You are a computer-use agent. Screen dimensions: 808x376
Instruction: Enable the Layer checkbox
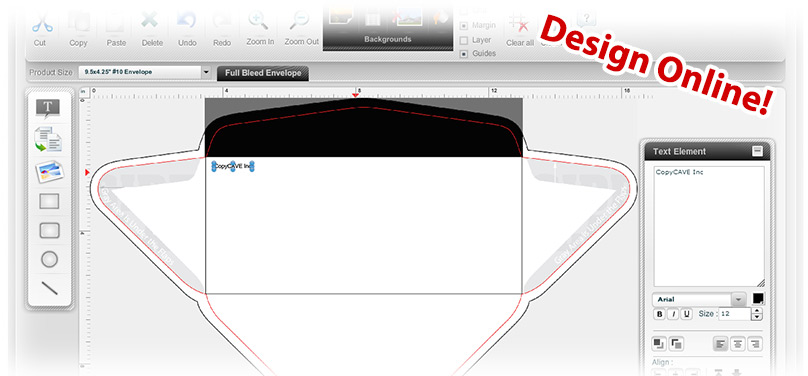tap(463, 40)
